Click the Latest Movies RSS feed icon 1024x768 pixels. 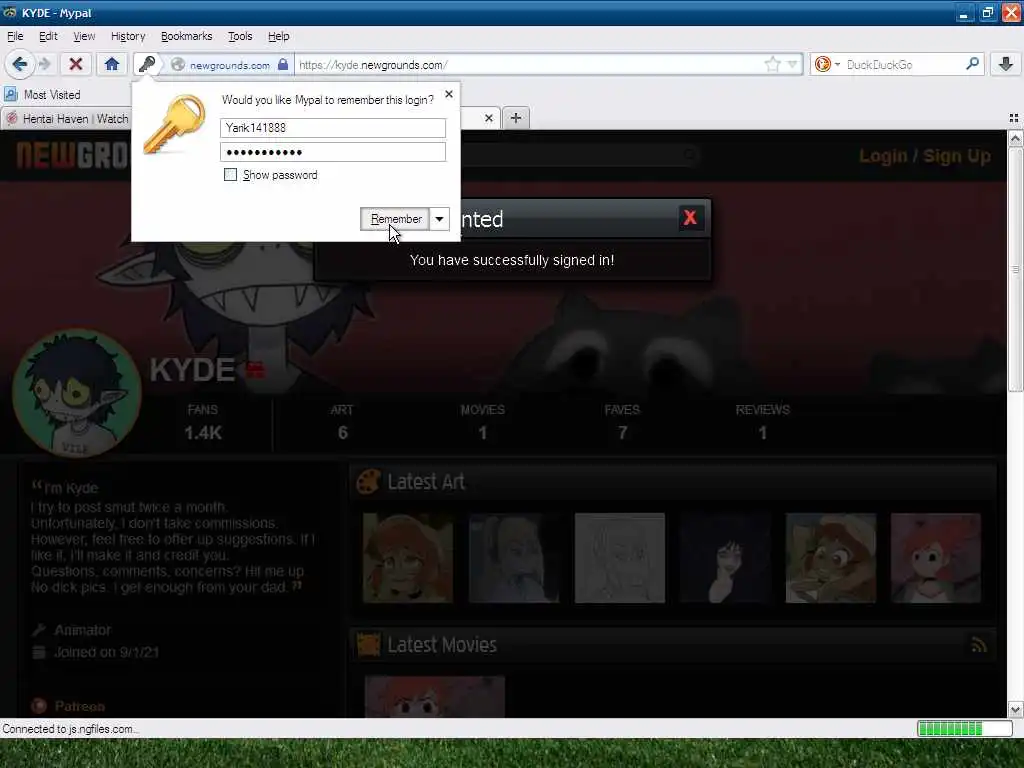[x=979, y=645]
